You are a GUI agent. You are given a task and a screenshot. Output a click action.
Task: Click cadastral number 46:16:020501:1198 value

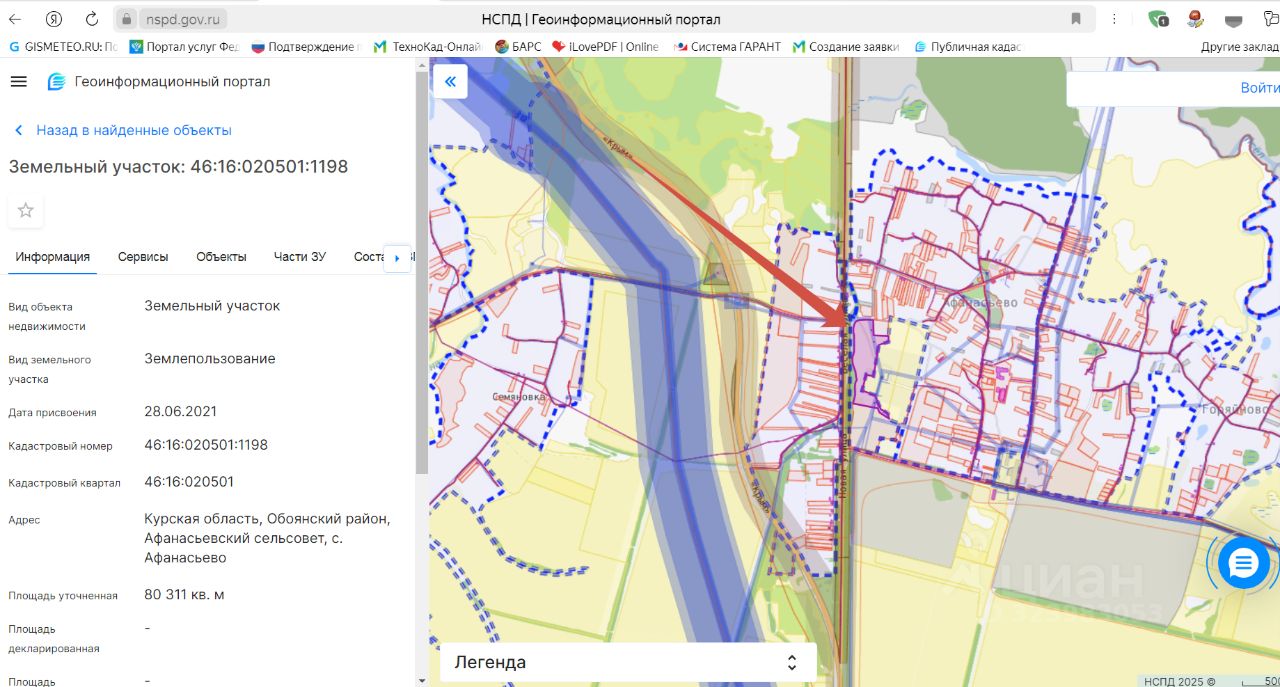tap(206, 445)
